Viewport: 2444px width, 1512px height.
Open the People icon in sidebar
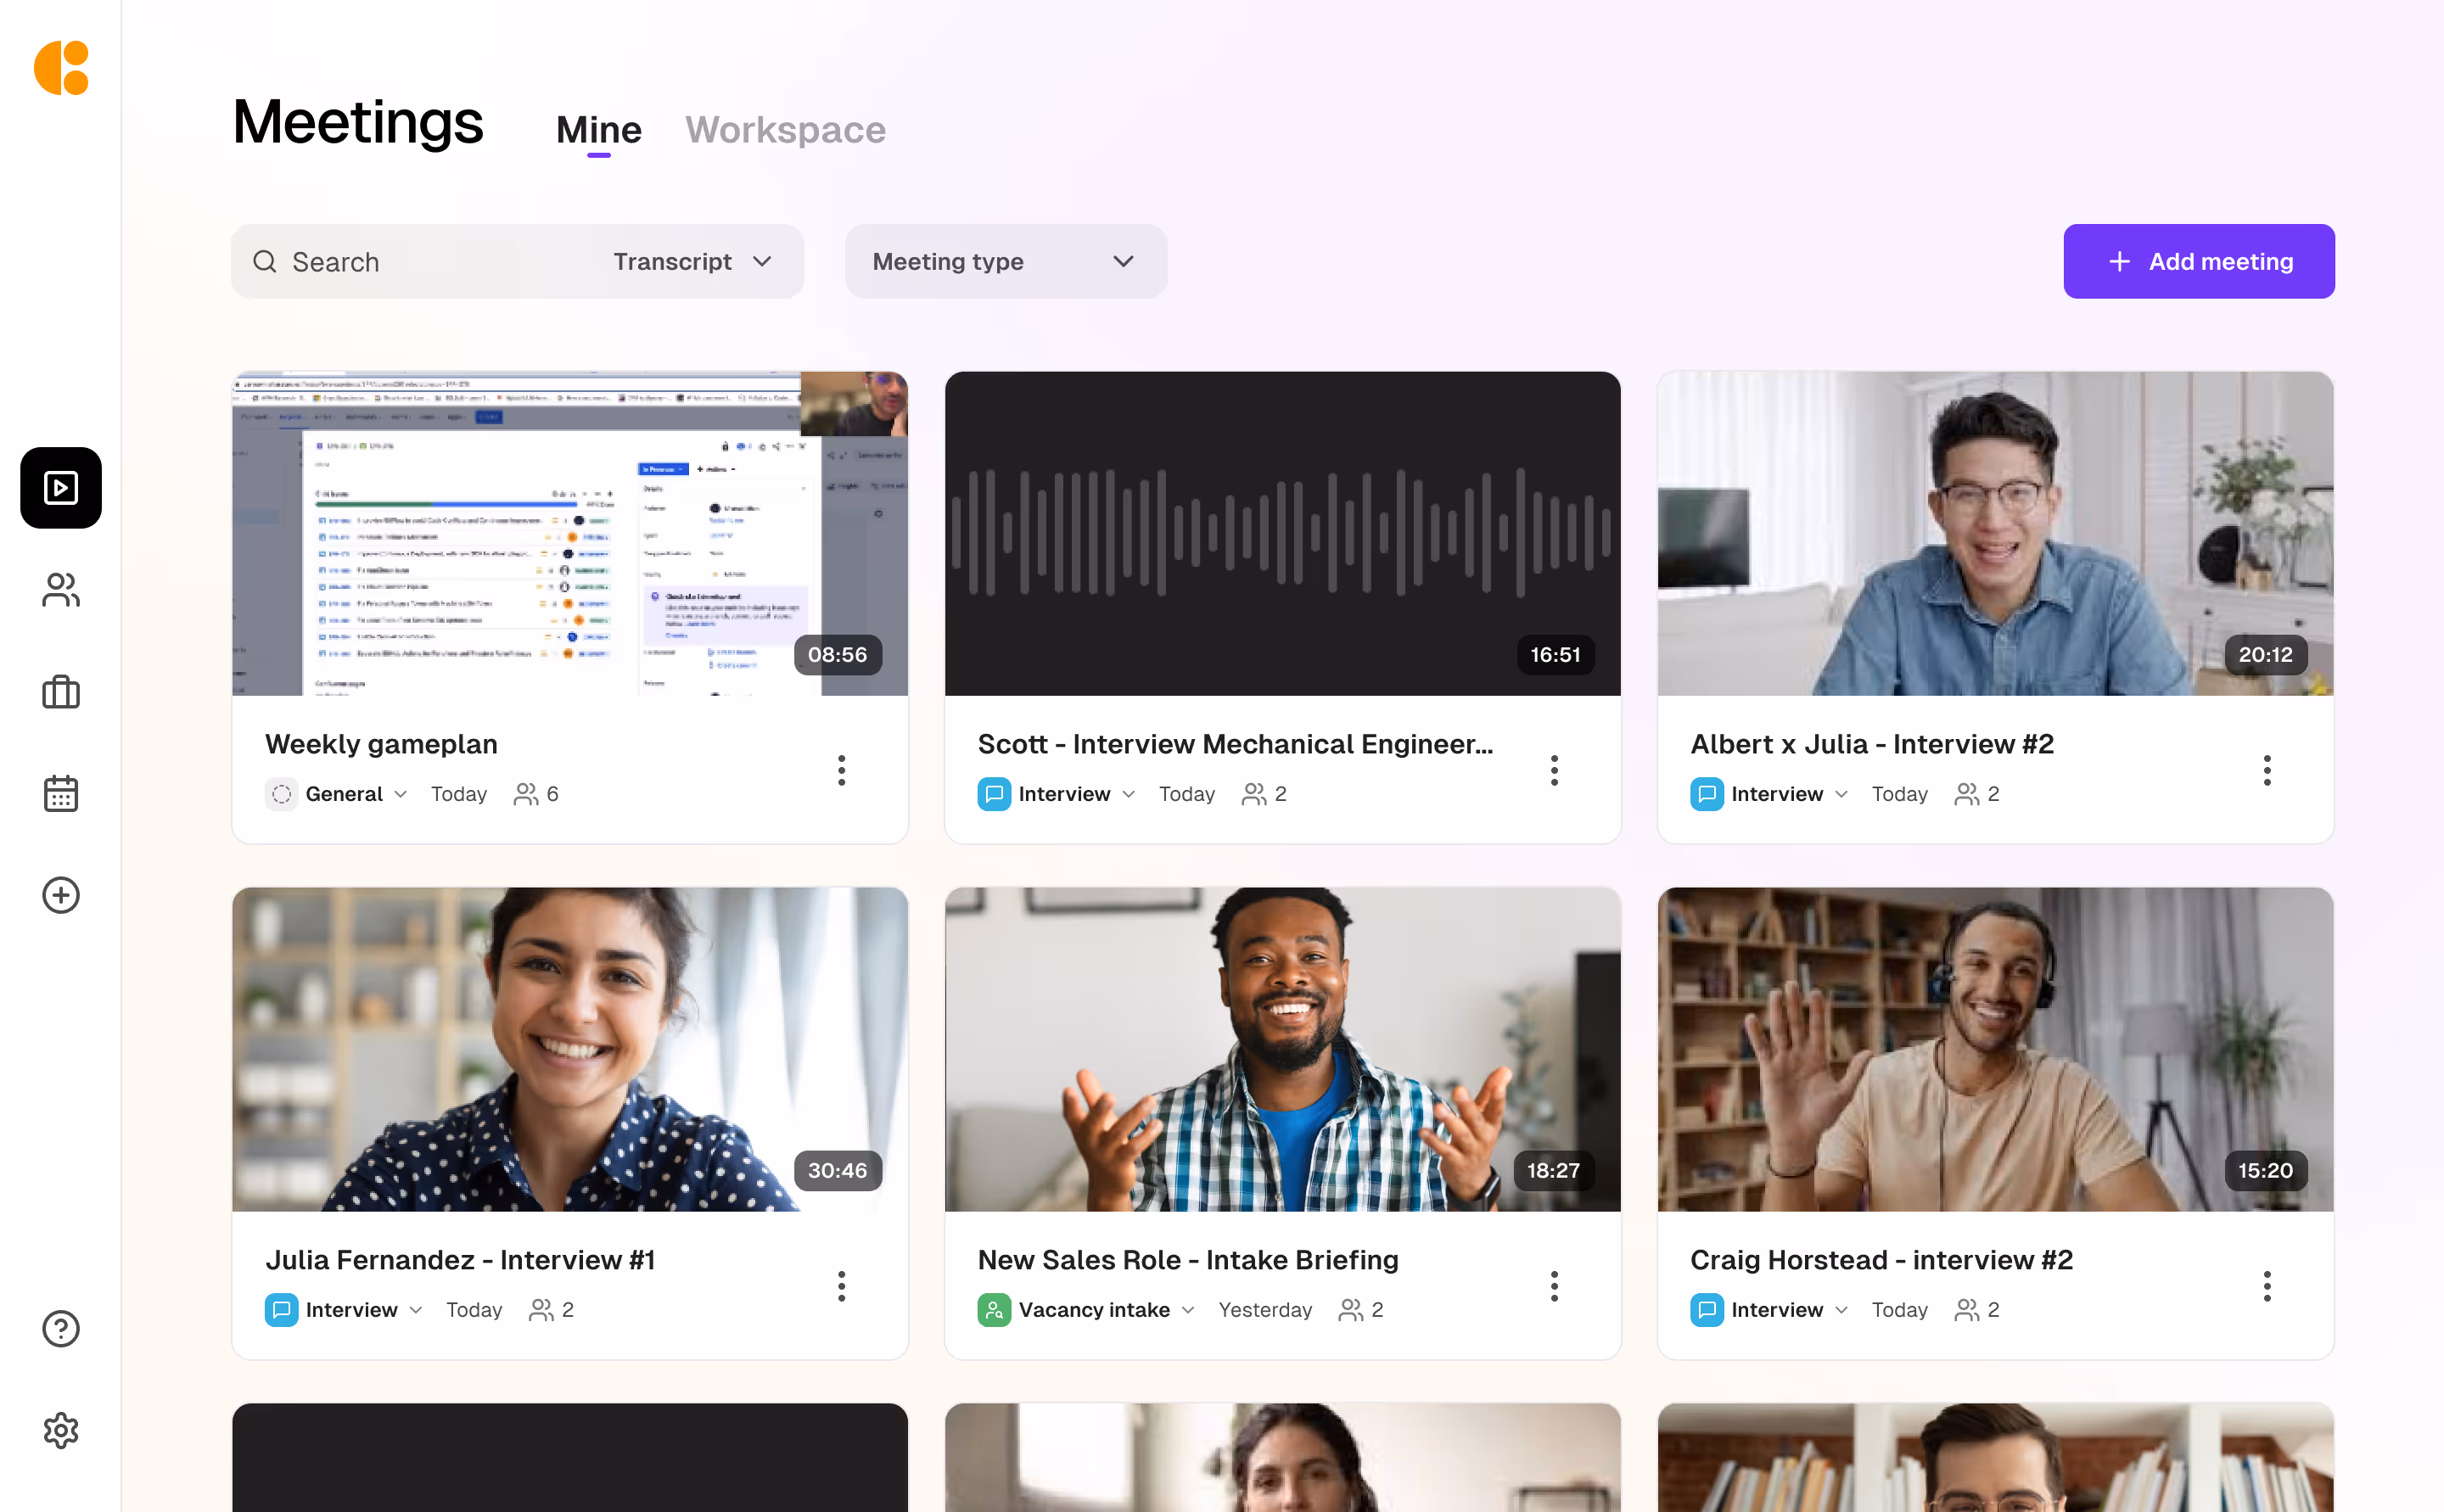click(61, 590)
